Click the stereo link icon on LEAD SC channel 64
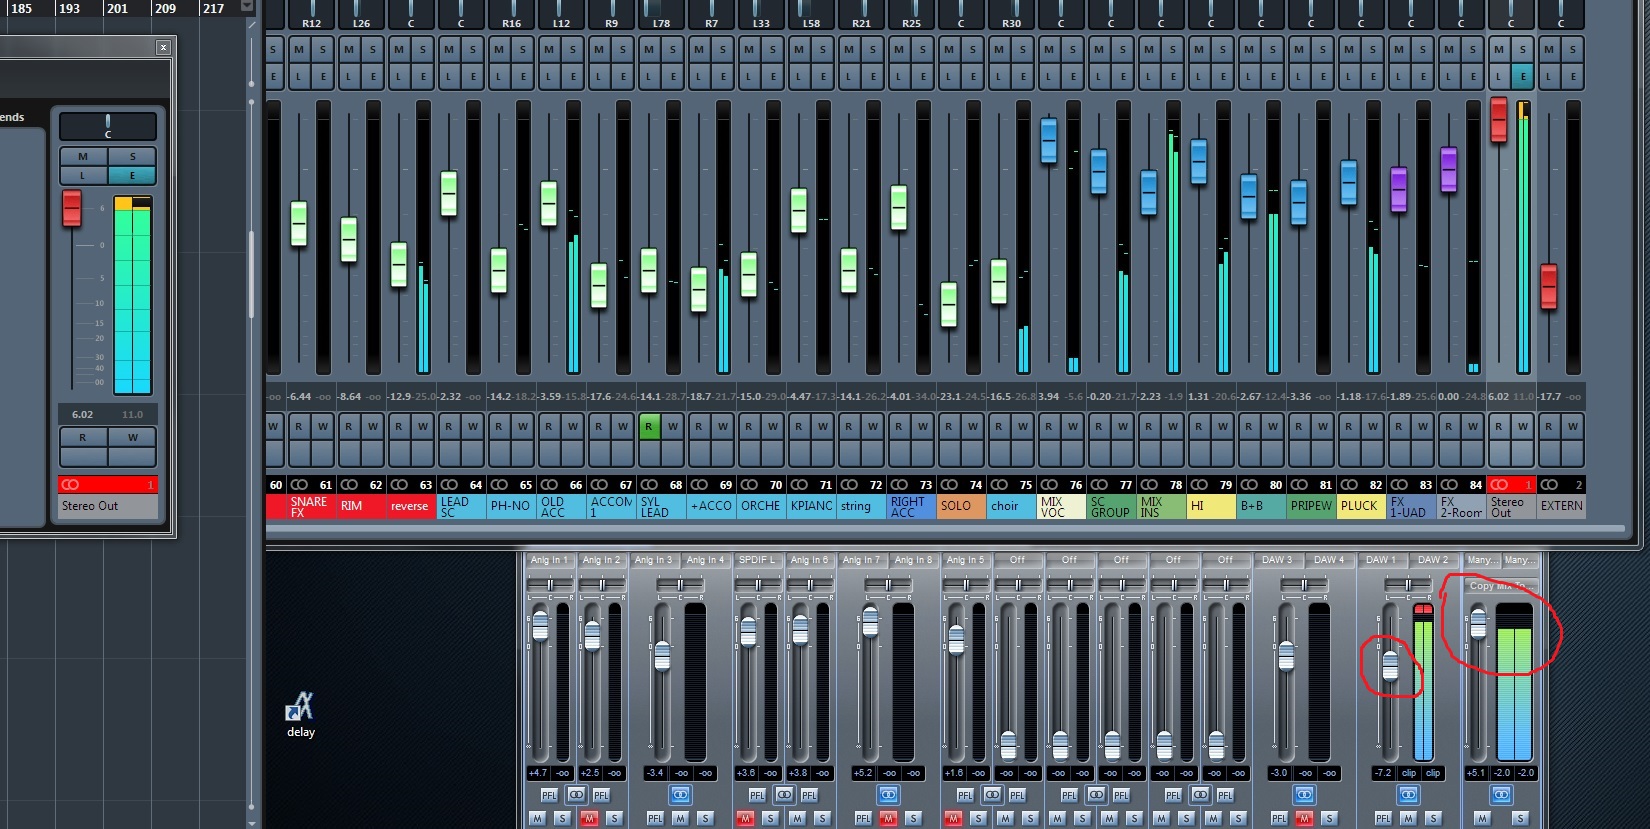 click(449, 485)
